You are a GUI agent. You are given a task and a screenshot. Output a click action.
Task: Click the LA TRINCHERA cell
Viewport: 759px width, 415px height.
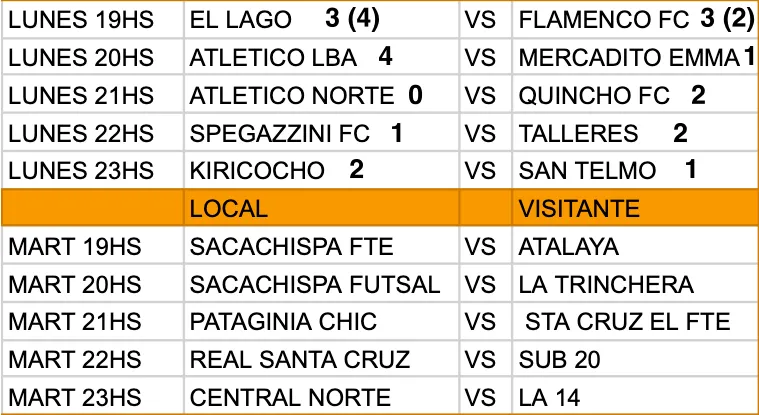point(632,284)
